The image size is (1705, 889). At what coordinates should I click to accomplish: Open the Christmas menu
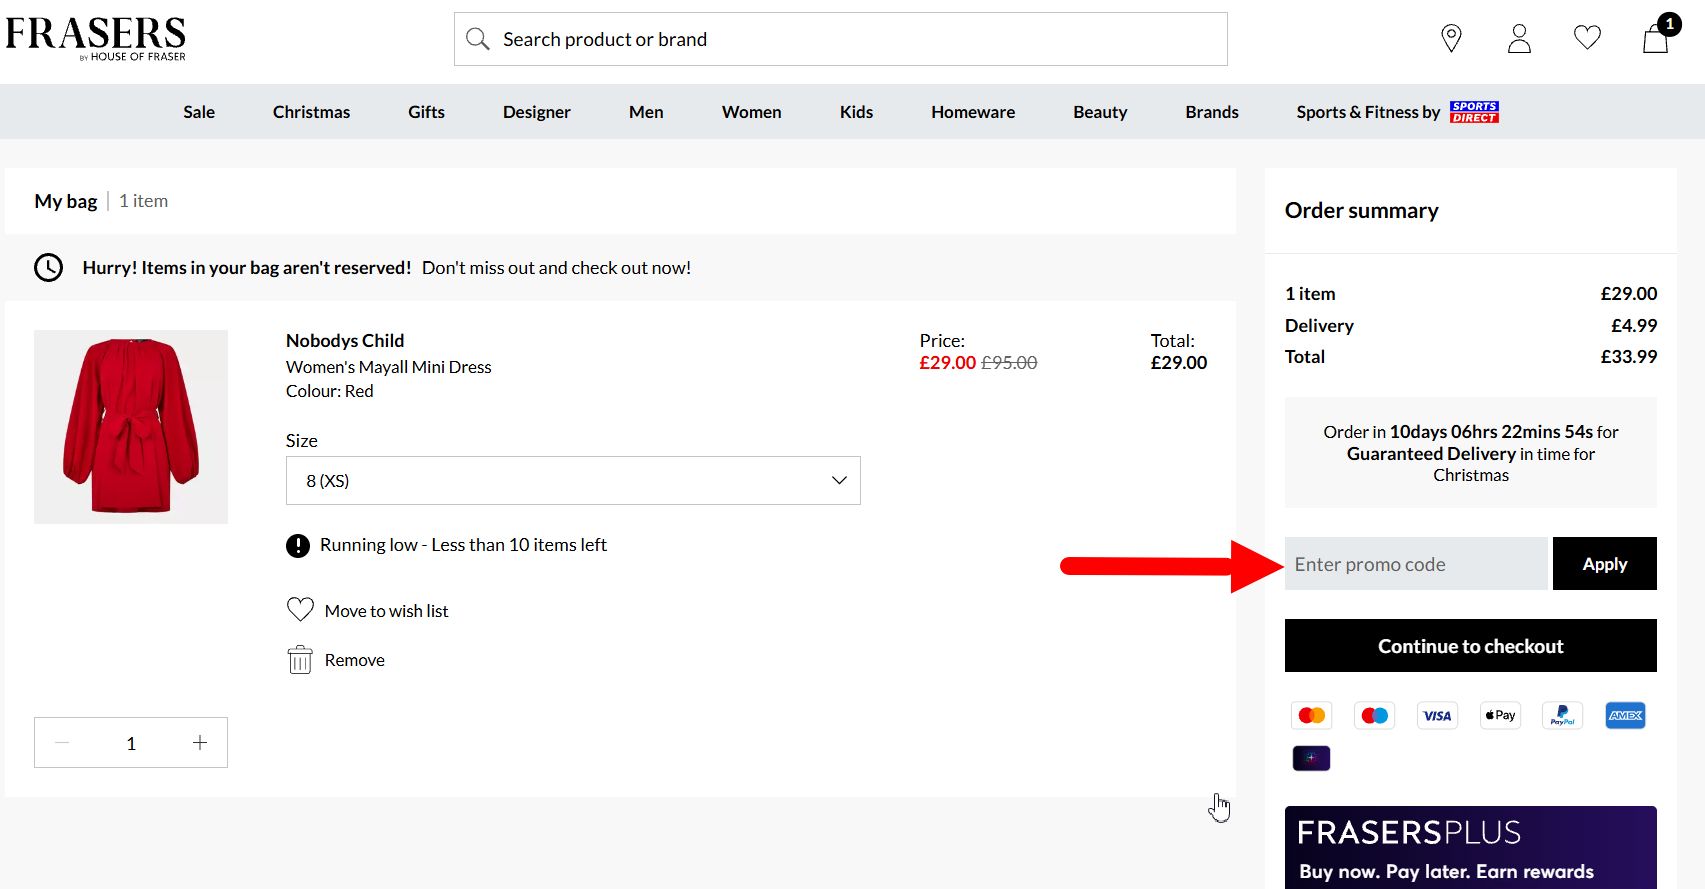[311, 112]
